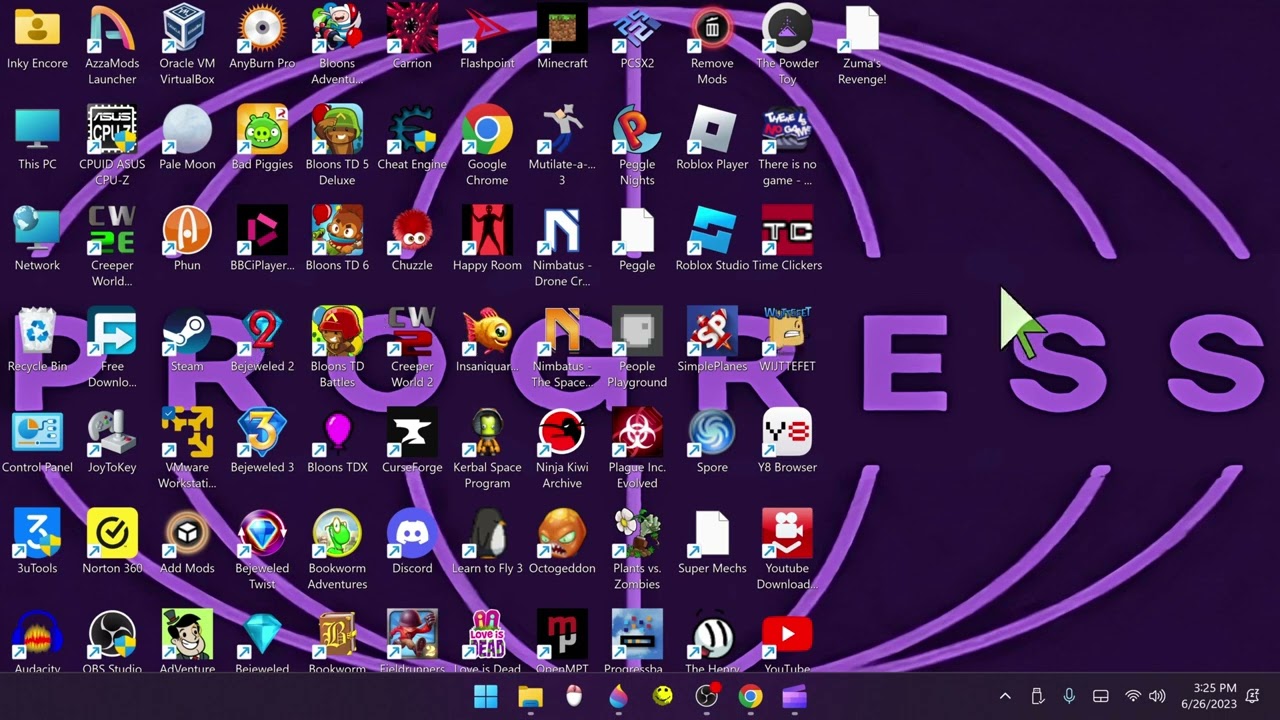Select Plants vs. Zombies shortcut

pos(637,551)
